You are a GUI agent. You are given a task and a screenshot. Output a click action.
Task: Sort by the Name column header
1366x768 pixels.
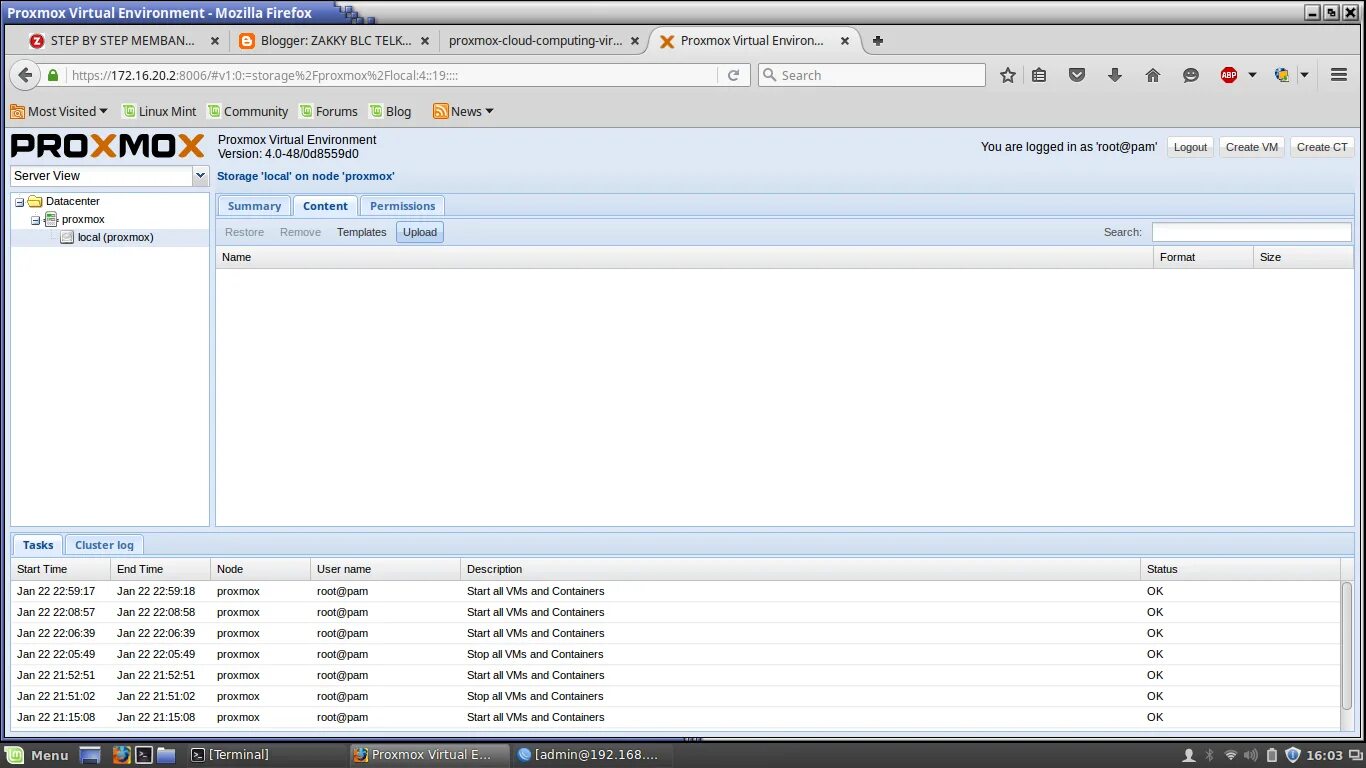pyautogui.click(x=685, y=257)
